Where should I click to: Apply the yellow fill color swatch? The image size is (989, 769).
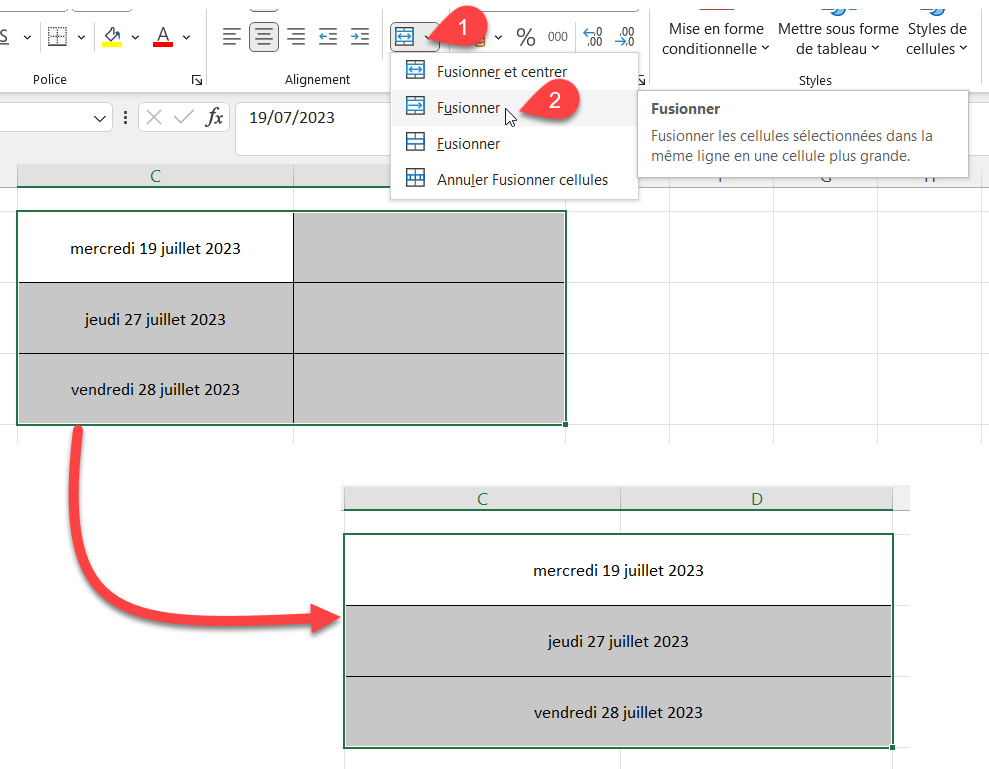112,37
